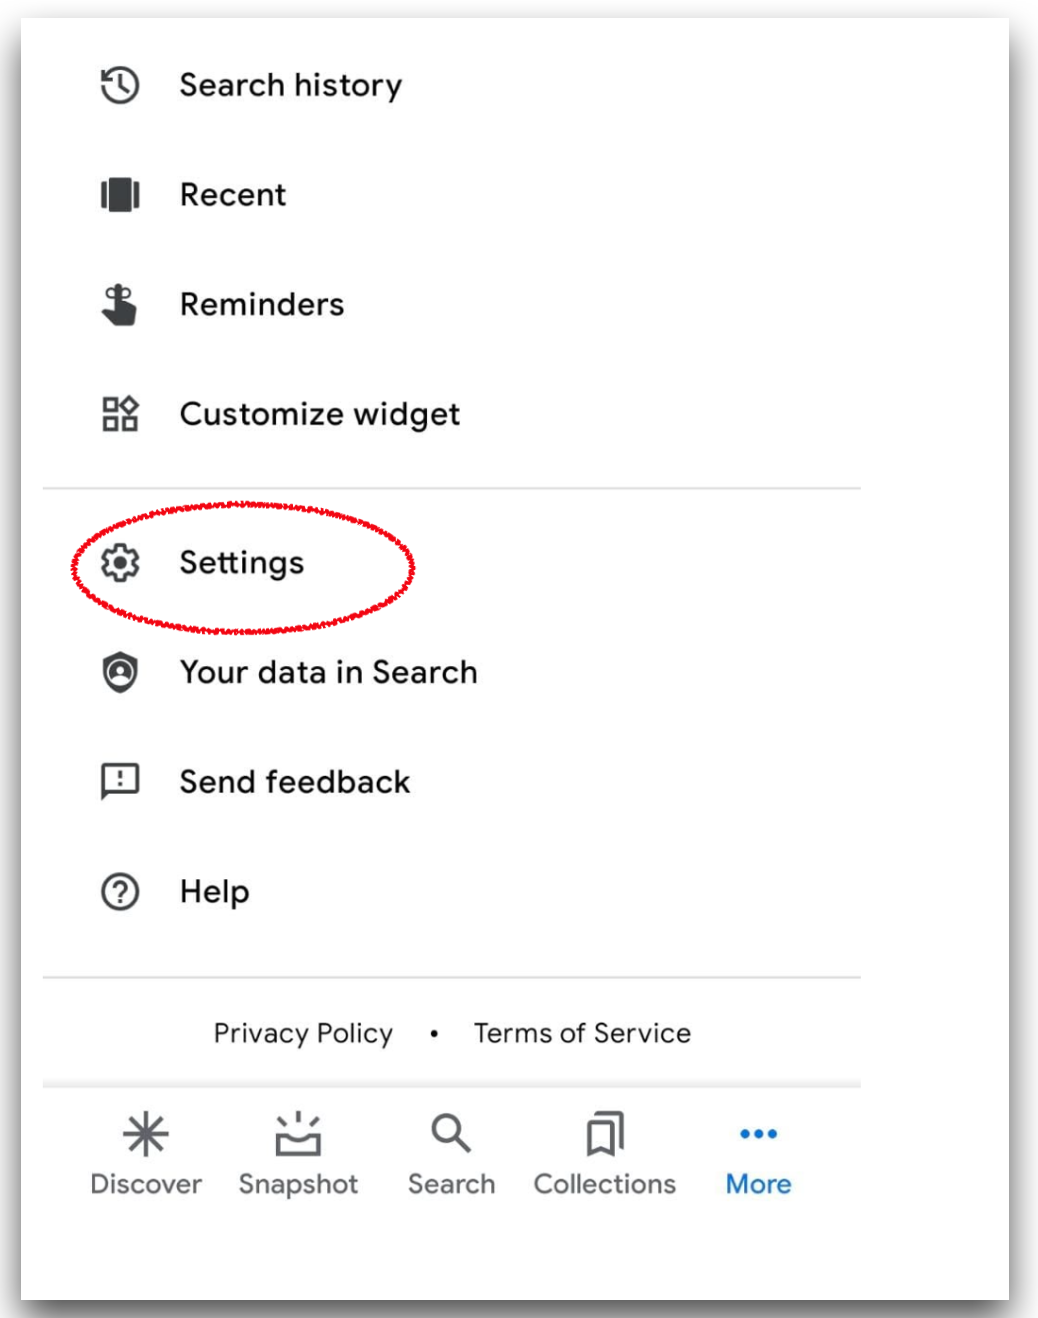Tap the Help question mark icon
The height and width of the screenshot is (1318, 1038).
coord(120,891)
